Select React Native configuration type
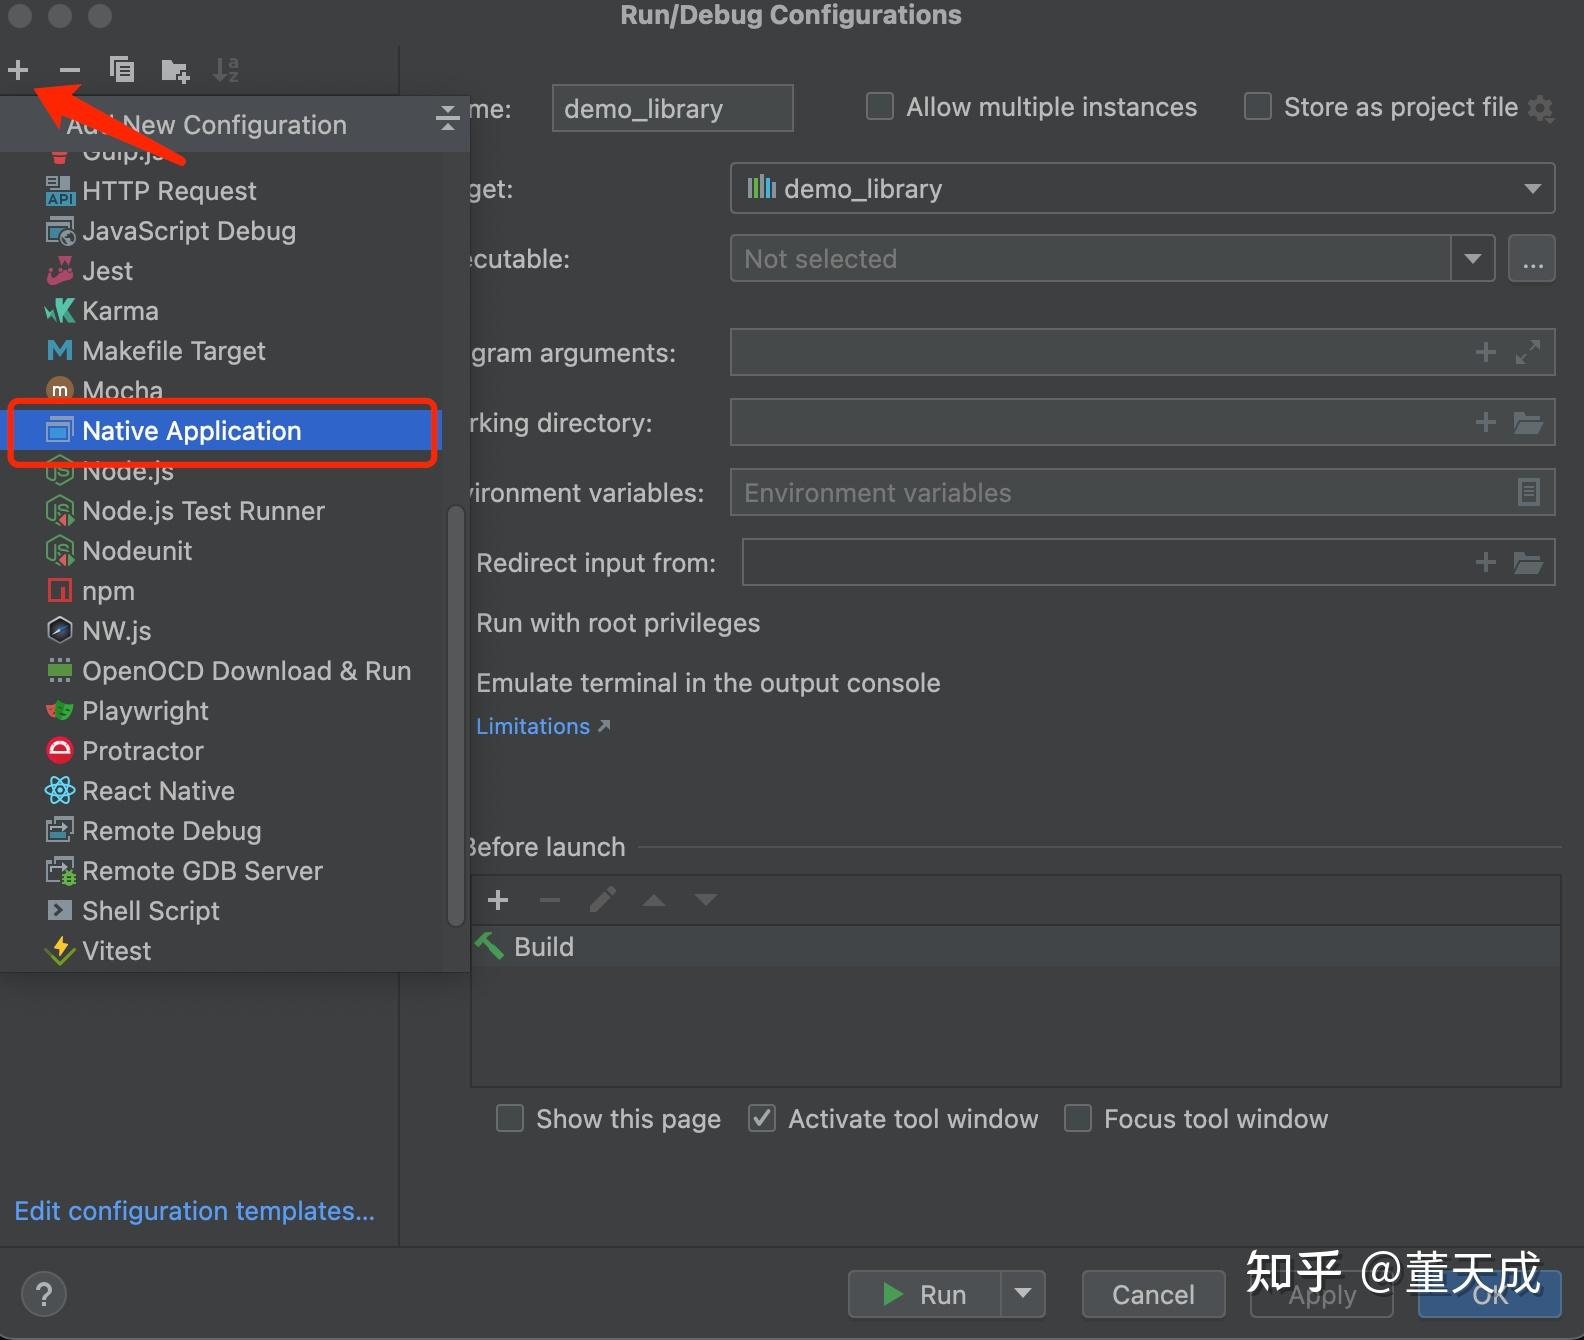 tap(221, 791)
